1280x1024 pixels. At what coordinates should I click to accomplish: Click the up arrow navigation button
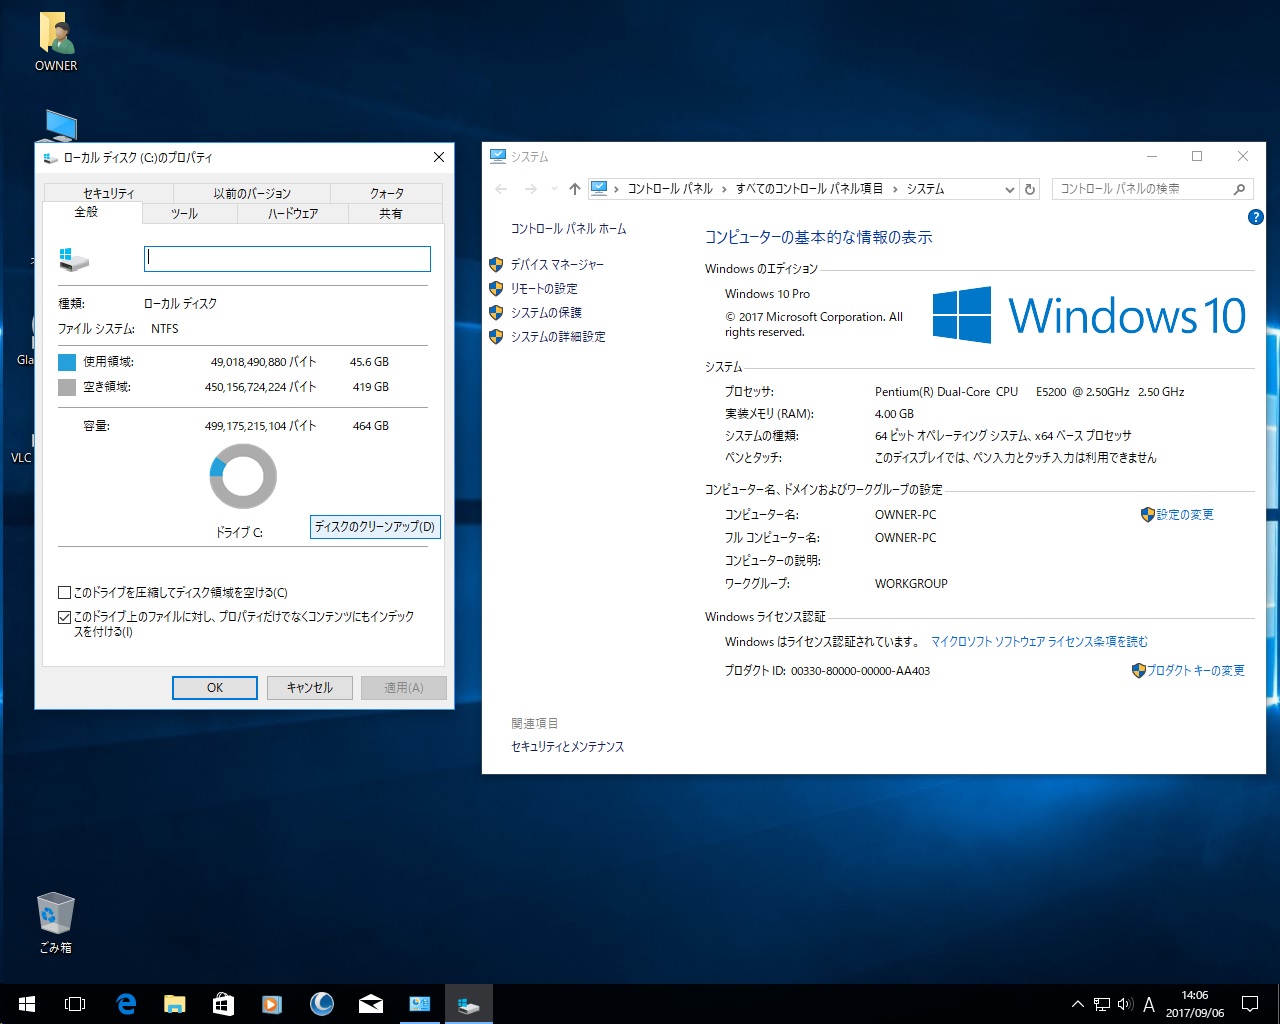click(x=574, y=189)
